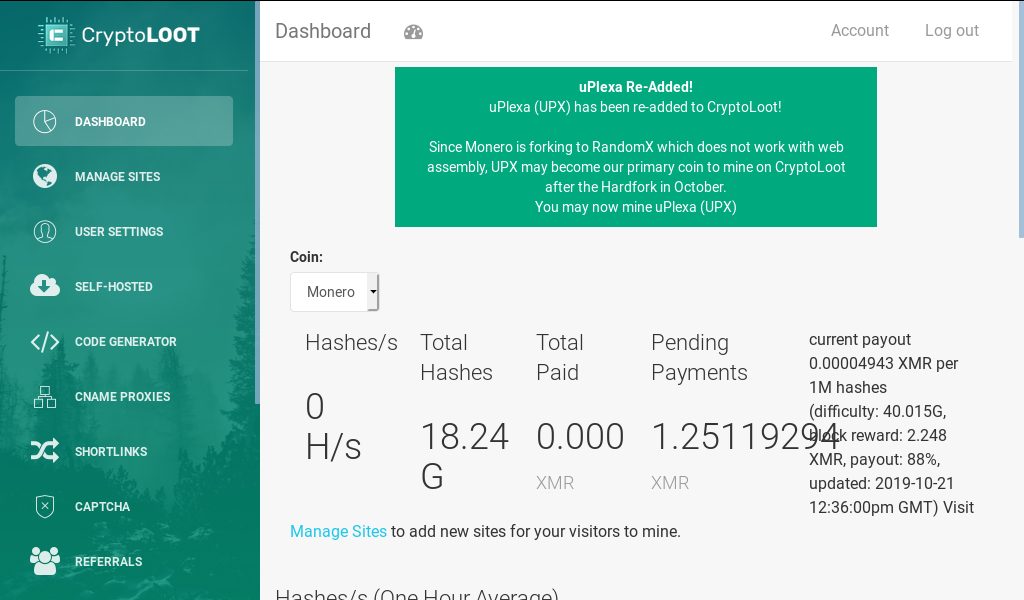Screen dimensions: 1024x600
Task: Select Captcha sidebar entry
Action: [124, 506]
